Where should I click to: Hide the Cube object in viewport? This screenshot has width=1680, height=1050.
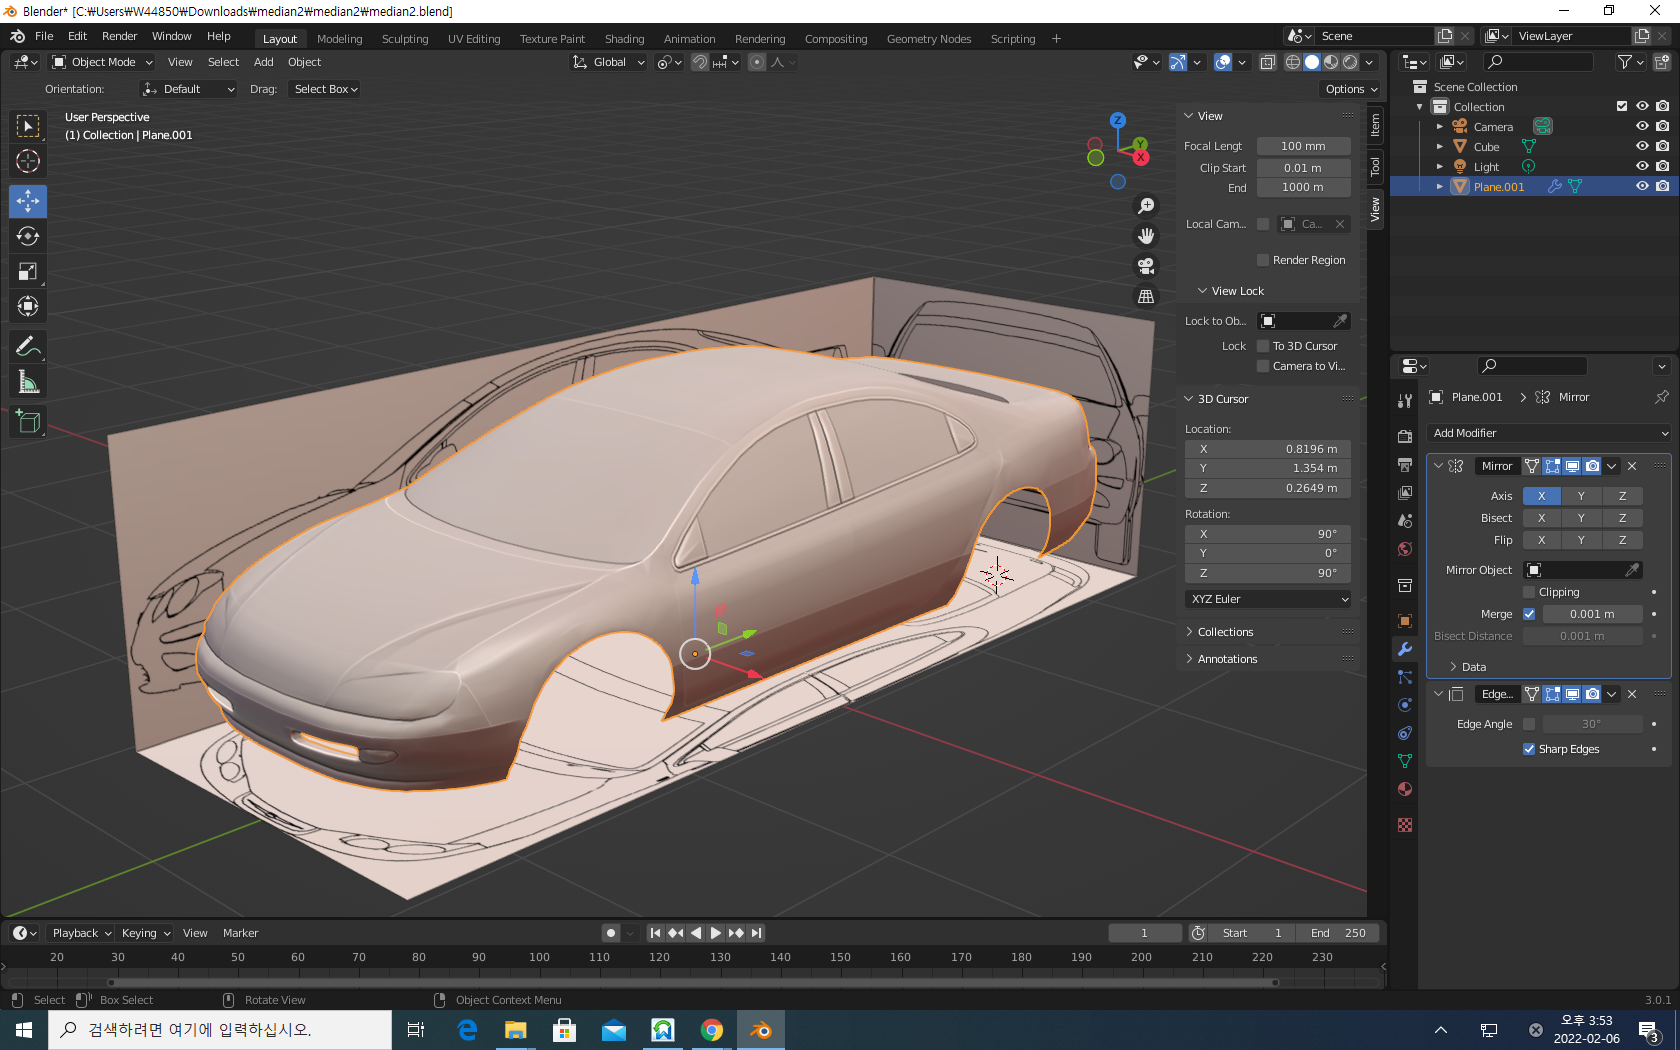(x=1642, y=147)
